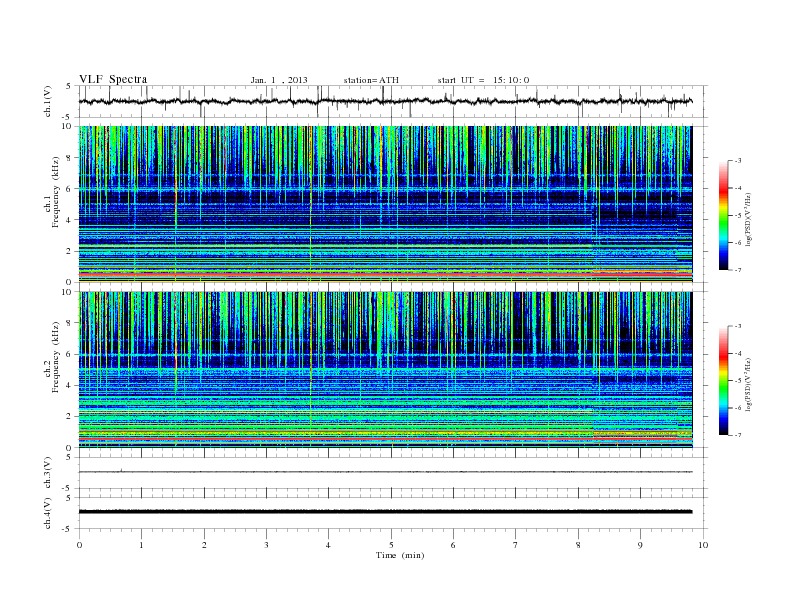Screen dimensions: 792x612
Task: Click the ch.4(V) axis label
Action: point(48,513)
